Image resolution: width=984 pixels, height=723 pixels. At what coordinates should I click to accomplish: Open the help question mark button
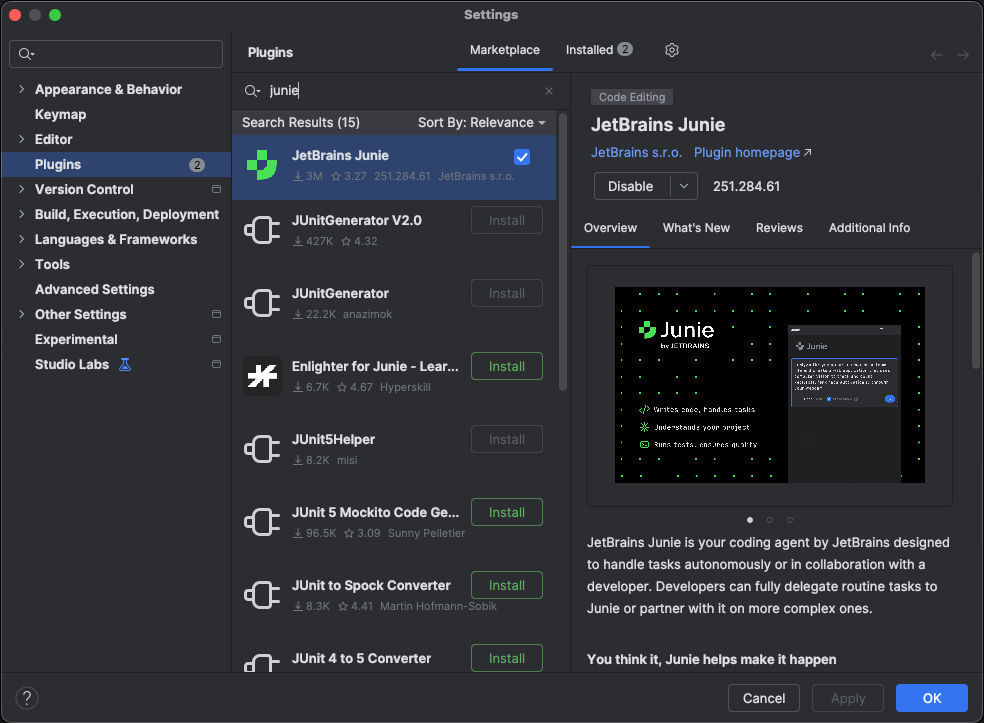27,698
